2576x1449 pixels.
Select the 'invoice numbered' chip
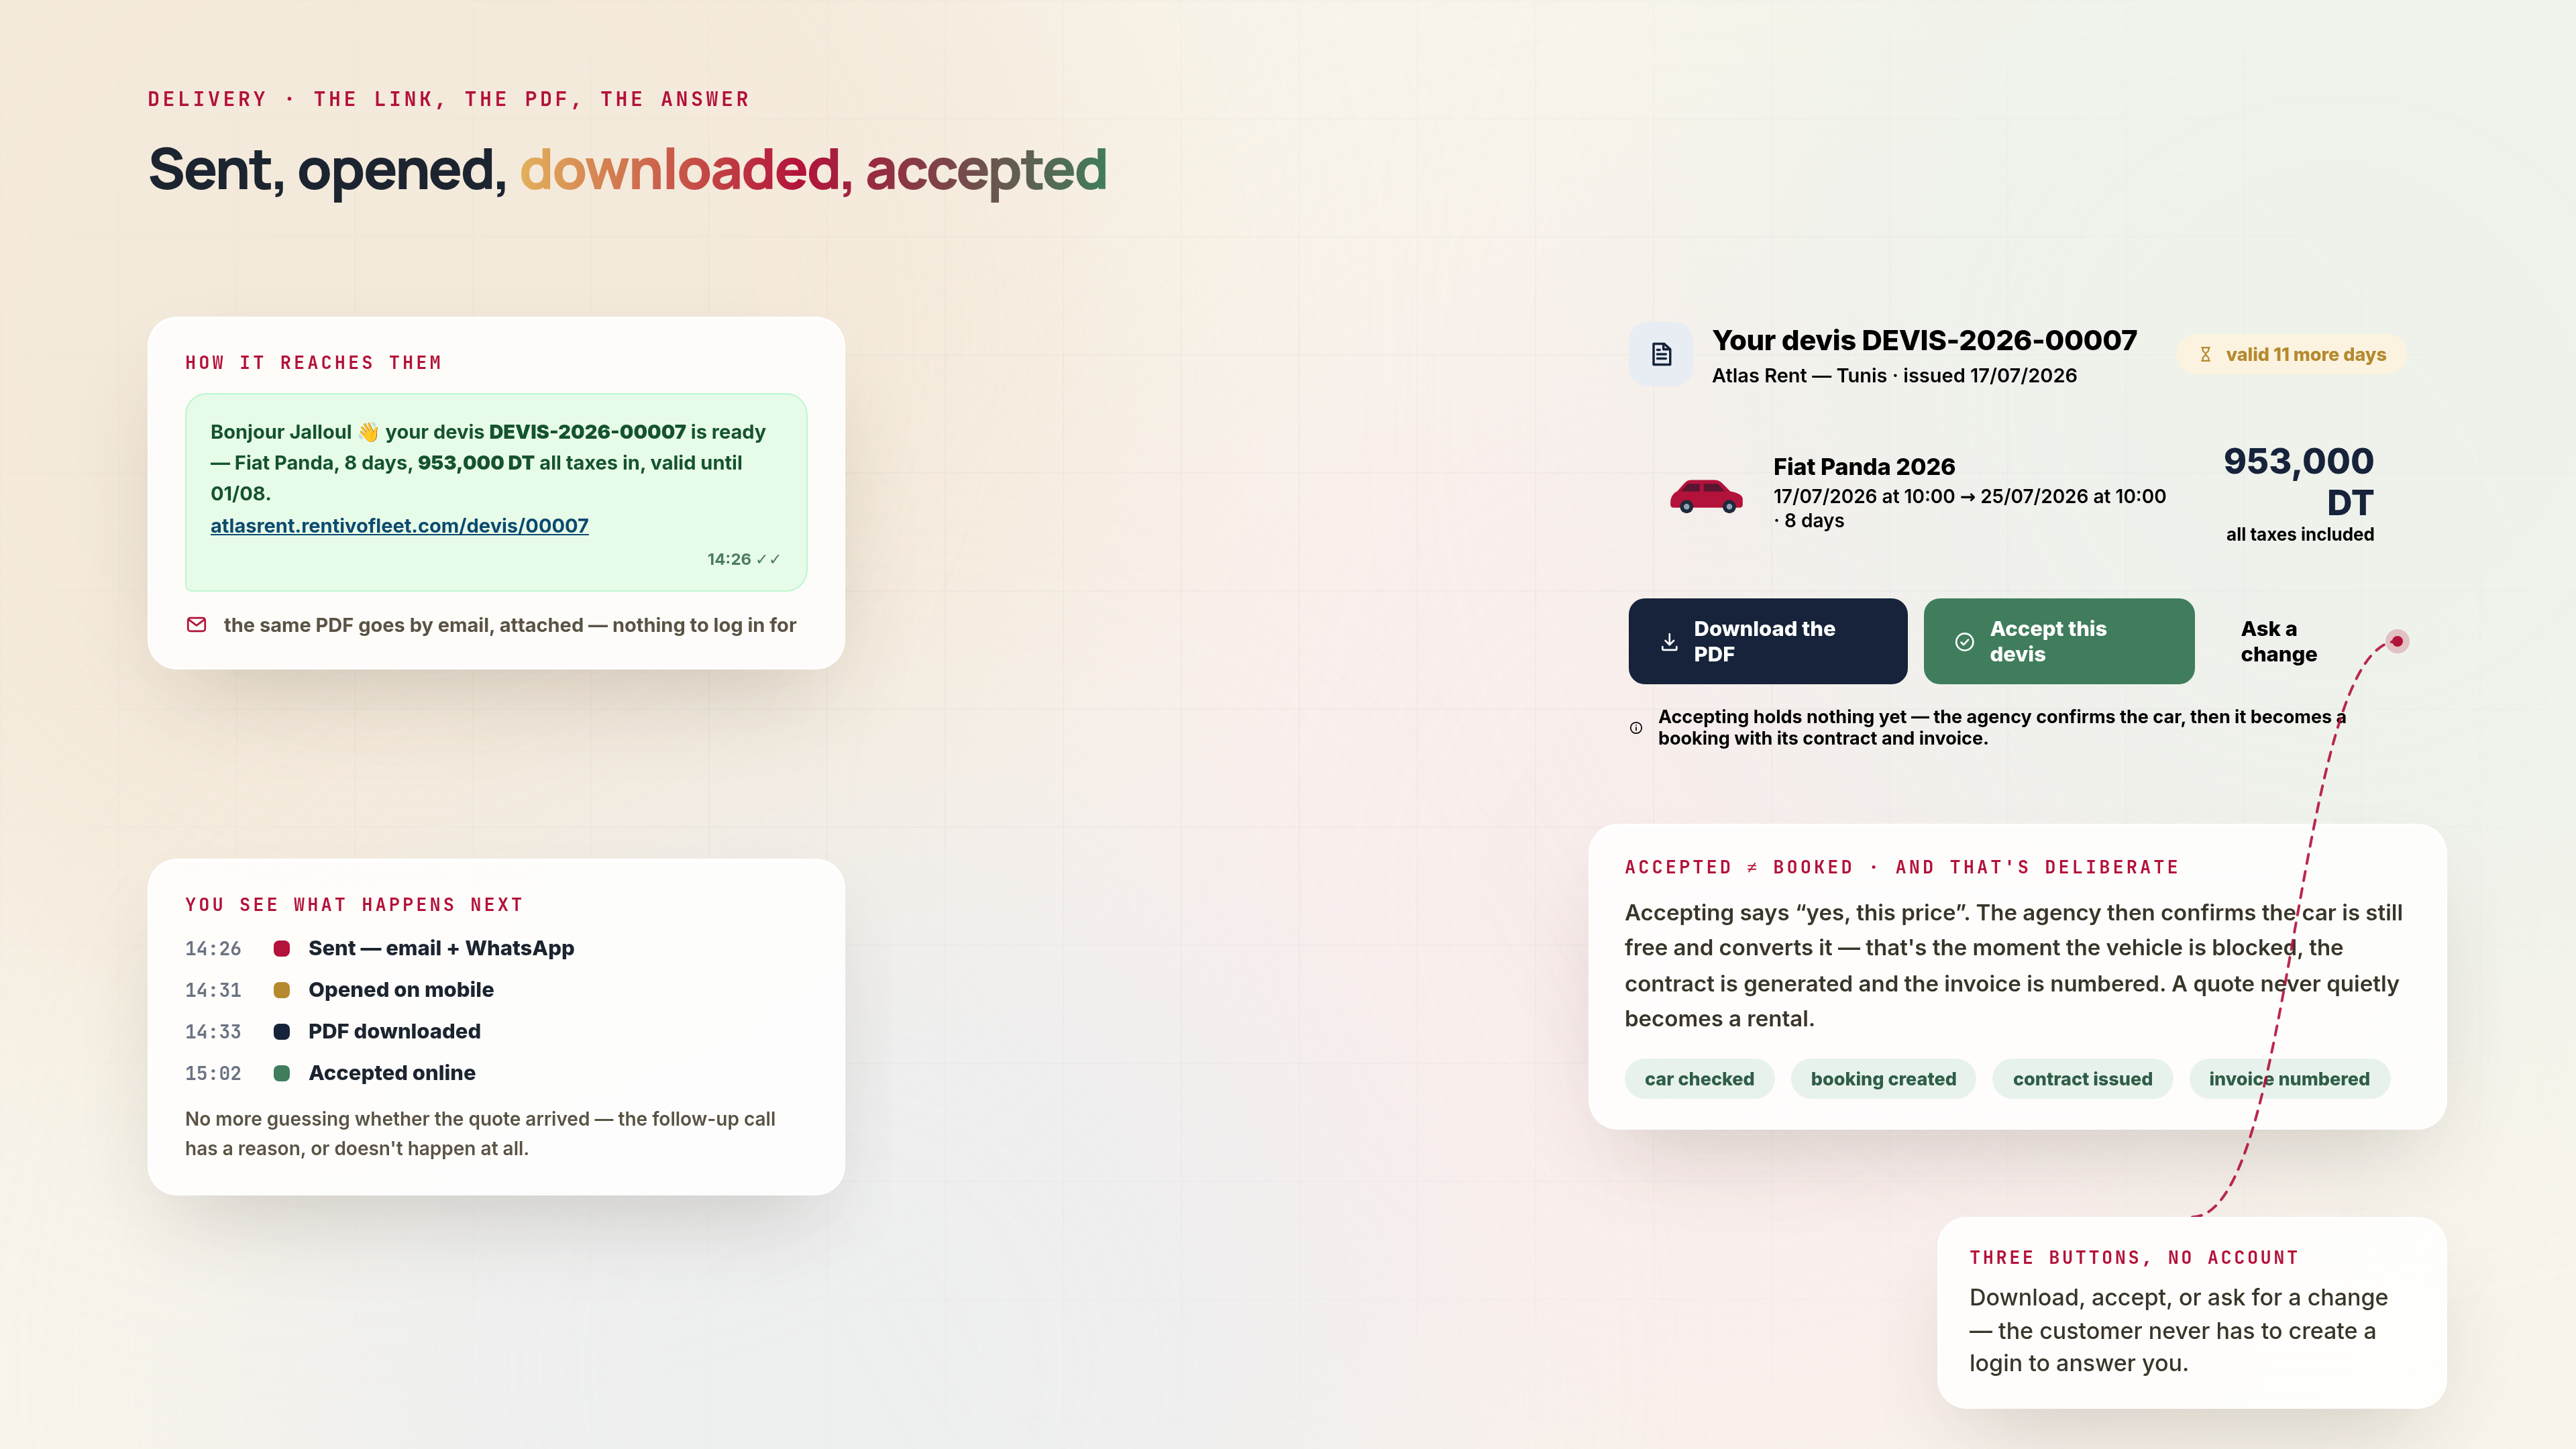pyautogui.click(x=2289, y=1079)
